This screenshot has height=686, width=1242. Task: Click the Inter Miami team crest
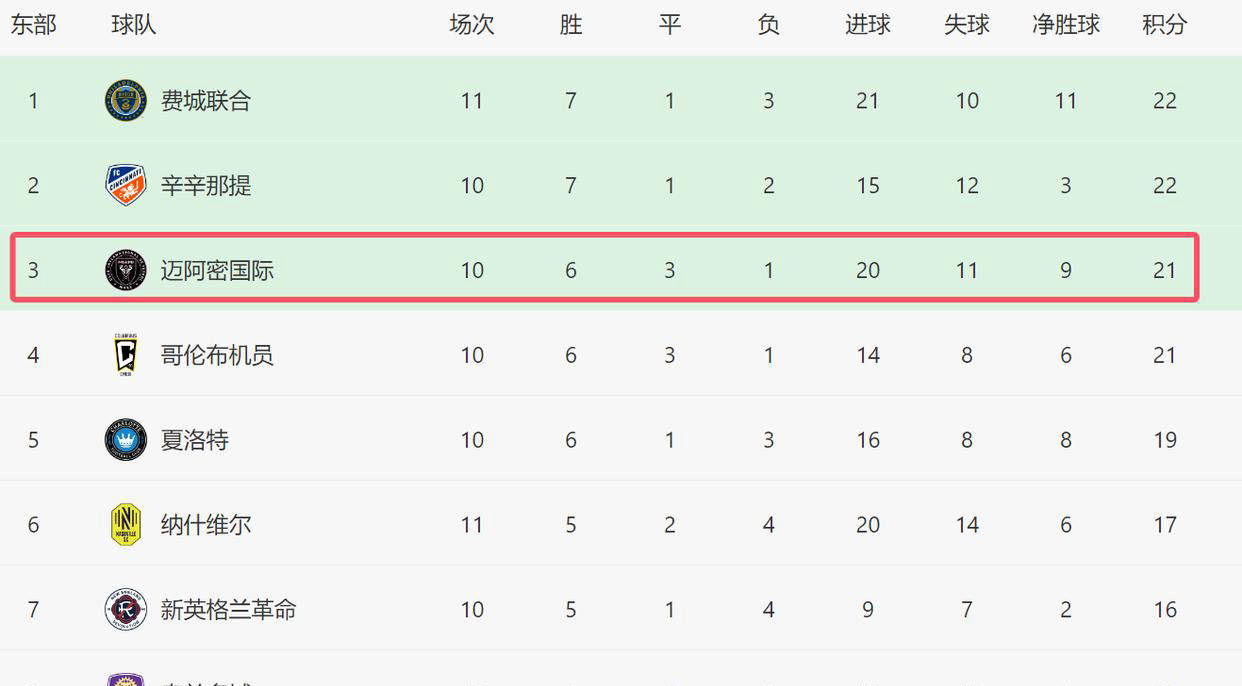(126, 270)
